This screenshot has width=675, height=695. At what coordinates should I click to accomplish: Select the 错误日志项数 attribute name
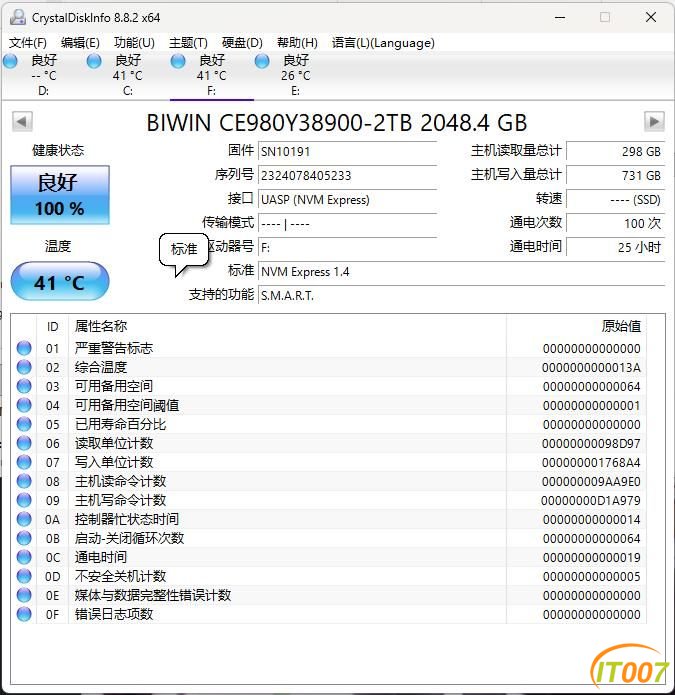114,614
